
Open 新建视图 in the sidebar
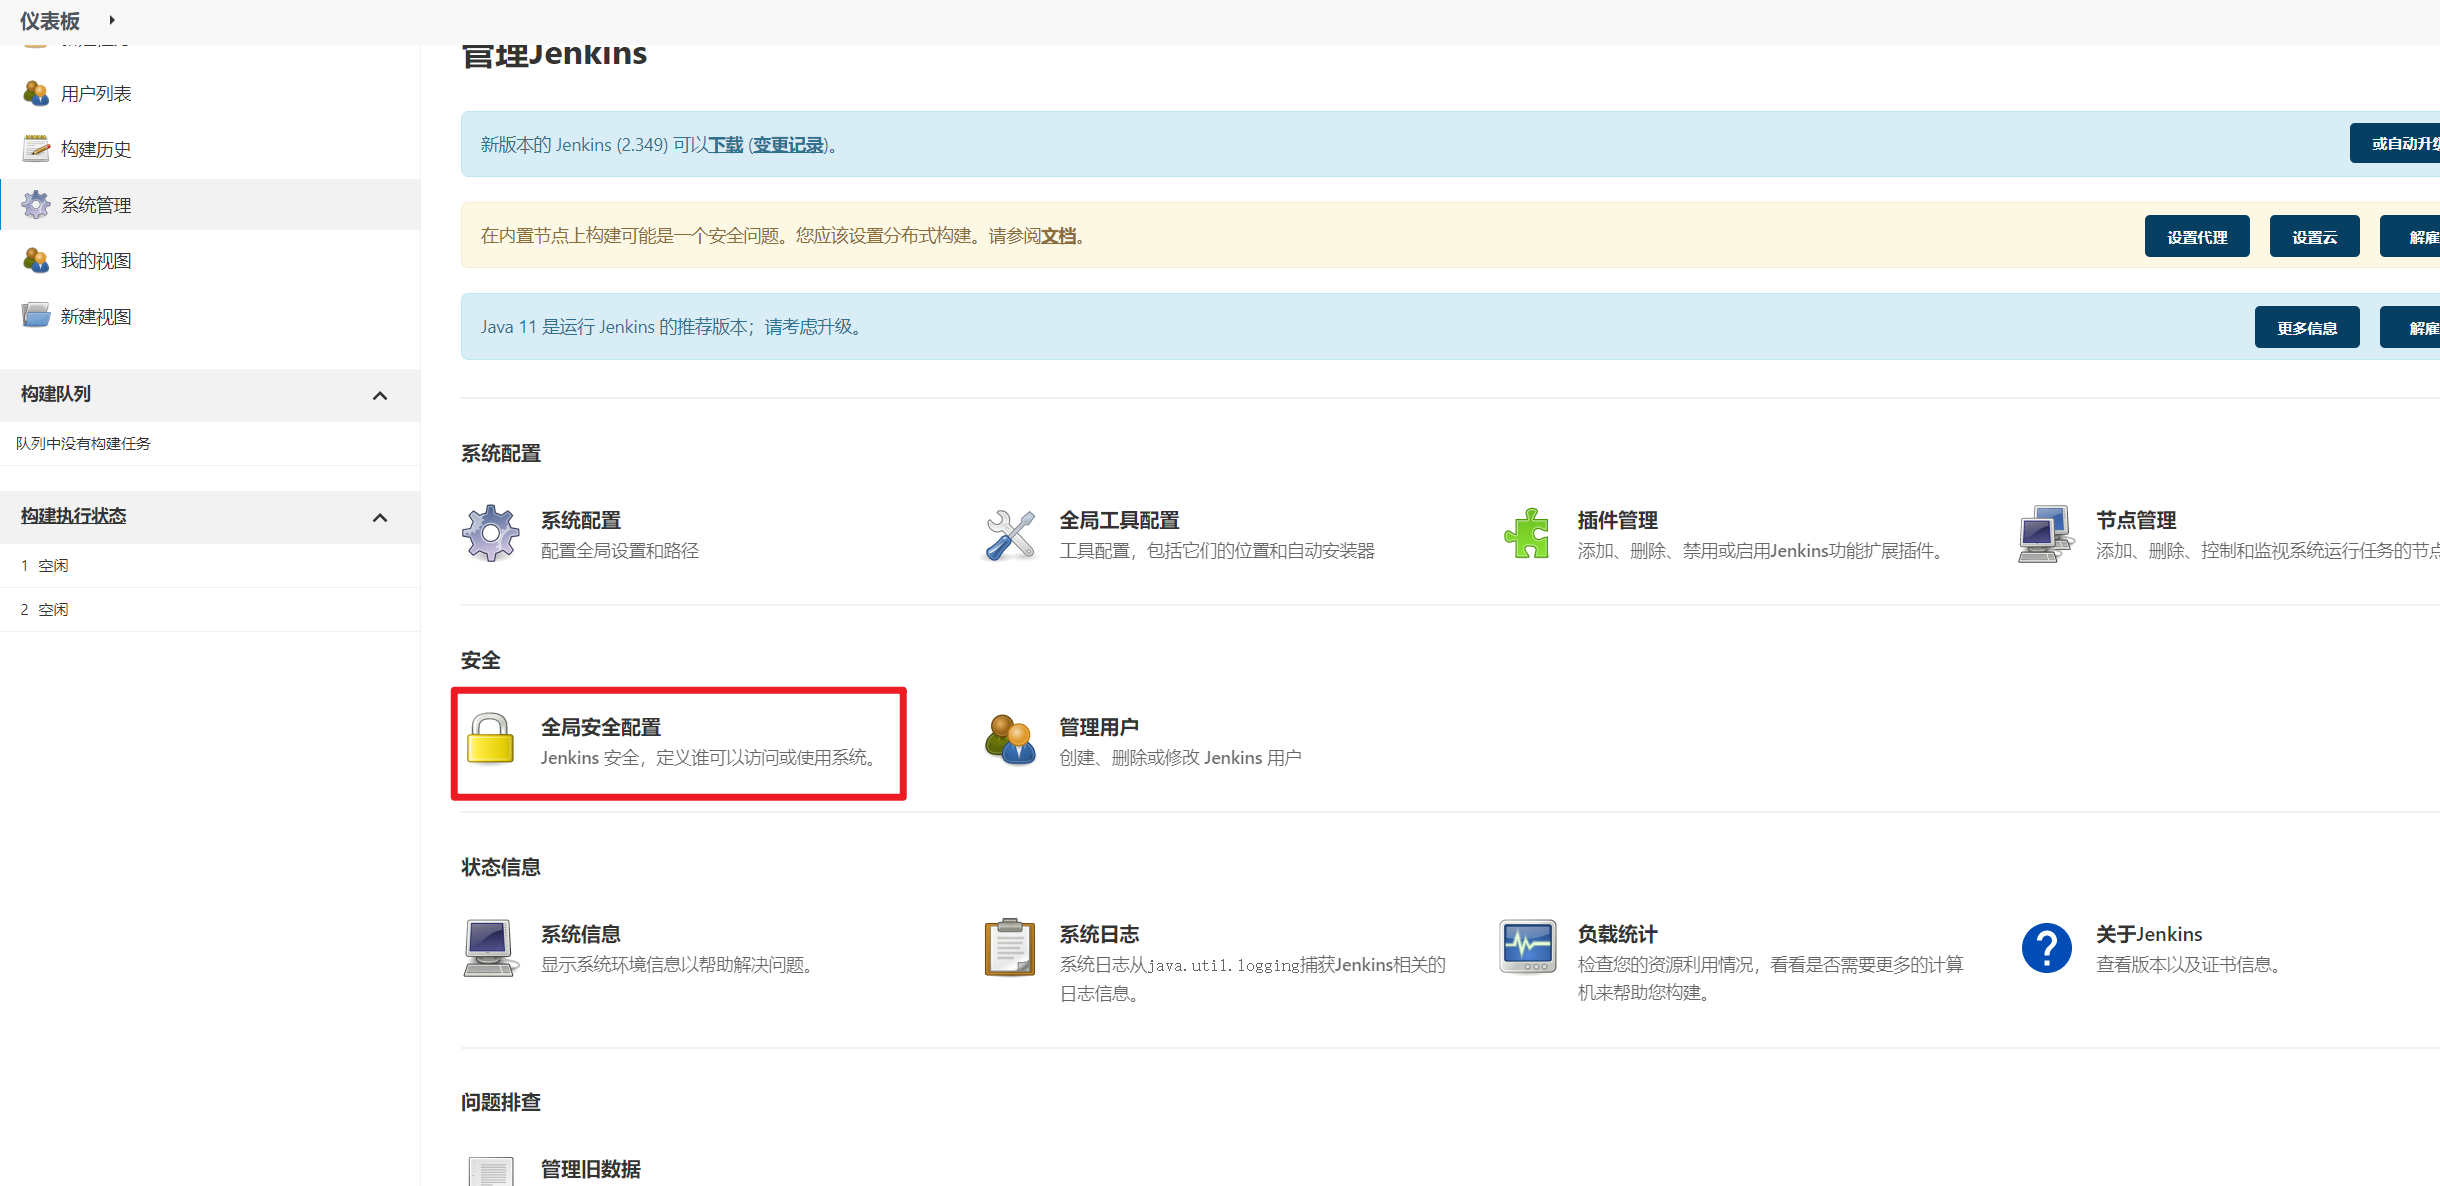pyautogui.click(x=96, y=316)
